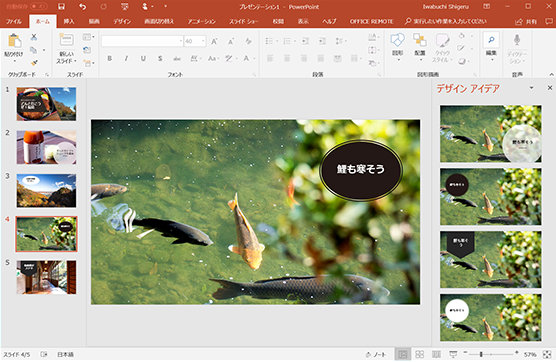The image size is (556, 362).
Task: Start Slide Show from status bar icon
Action: pos(453,354)
